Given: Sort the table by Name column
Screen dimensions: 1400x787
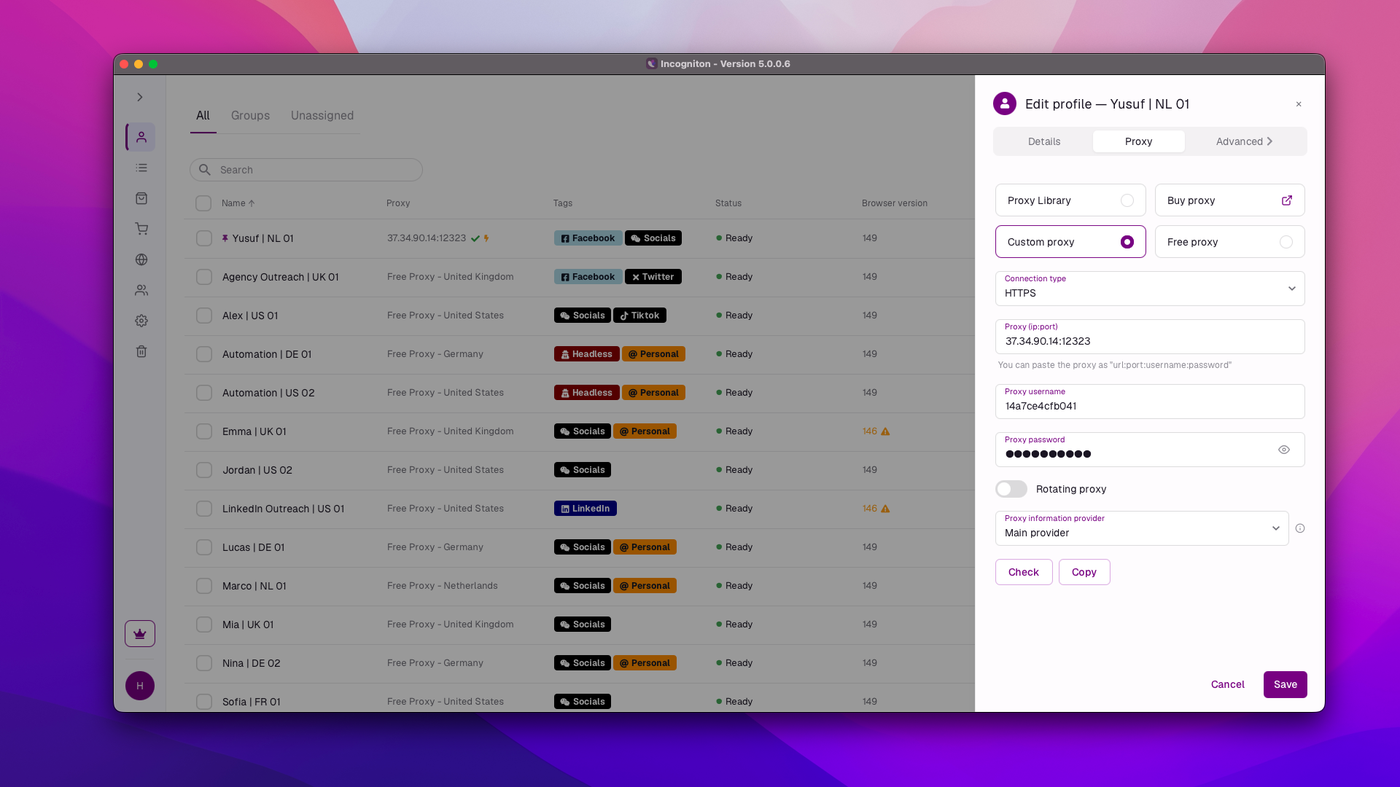Looking at the screenshot, I should (238, 203).
